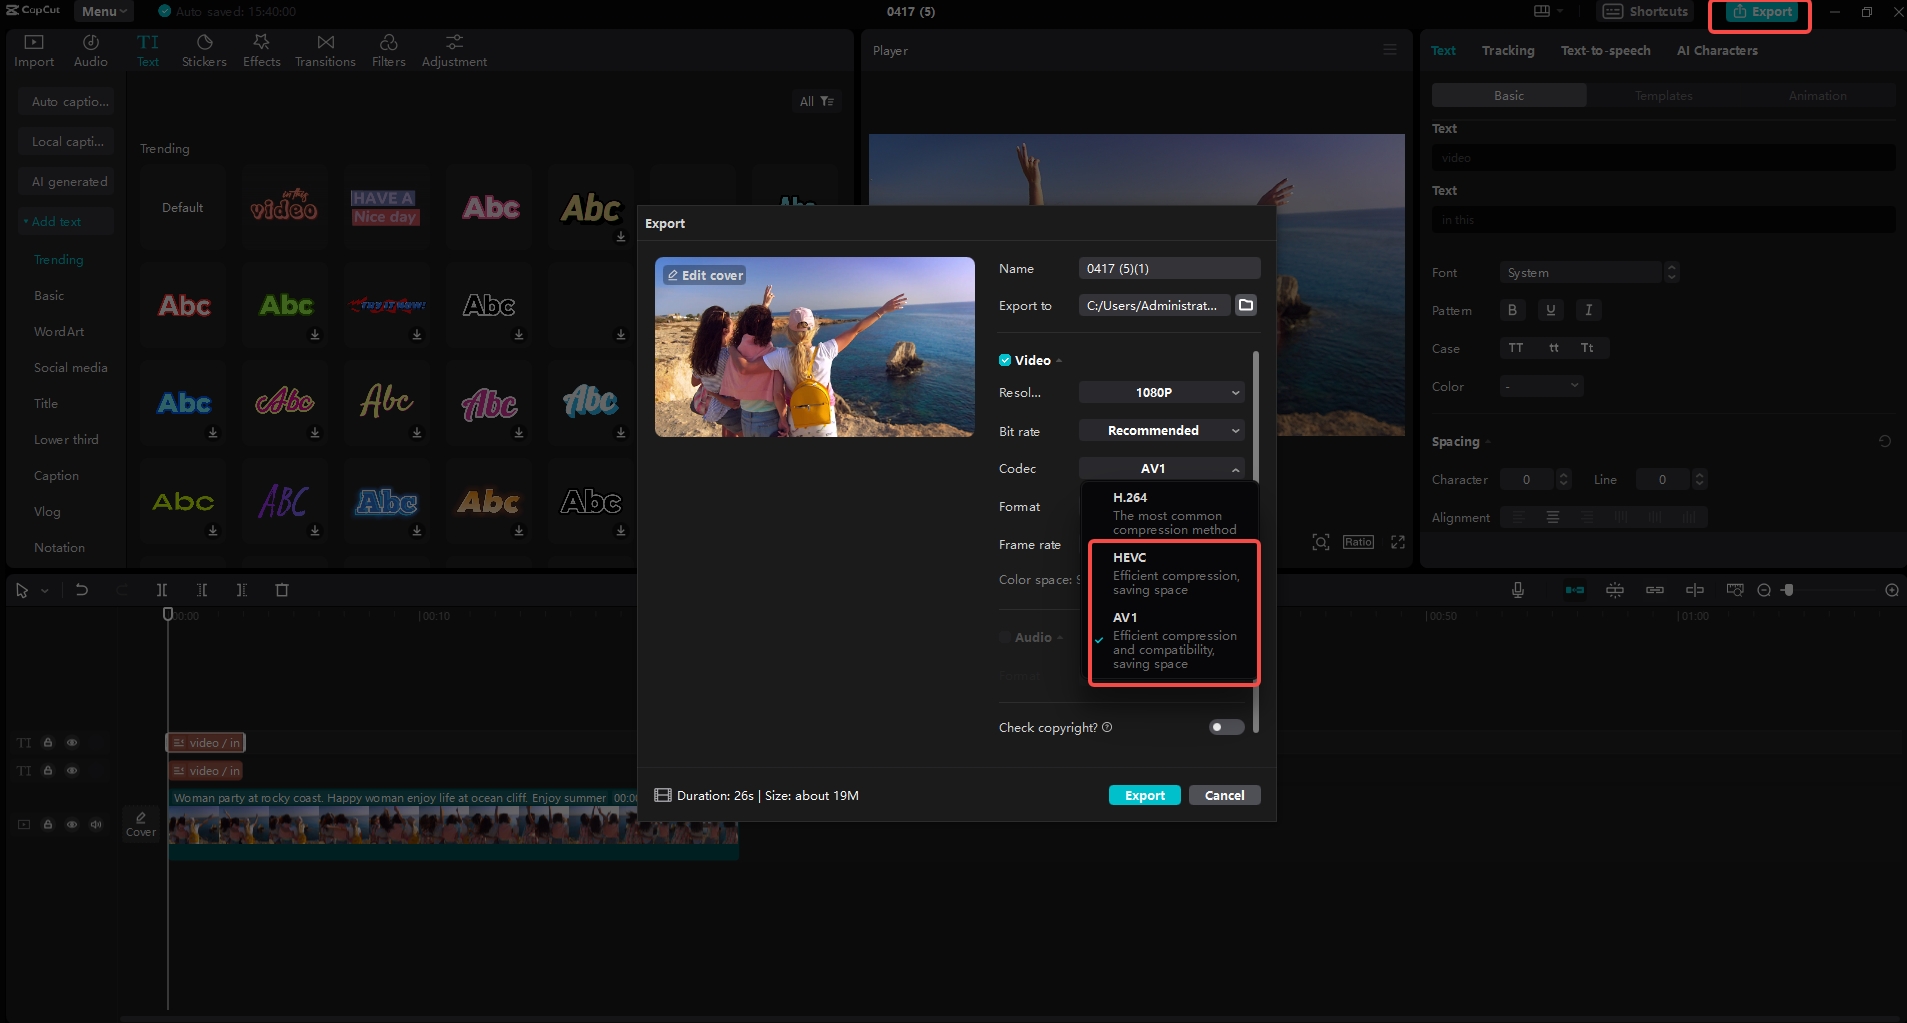Hide the first text track with its eye icon
Viewport: 1907px width, 1023px height.
[x=71, y=742]
